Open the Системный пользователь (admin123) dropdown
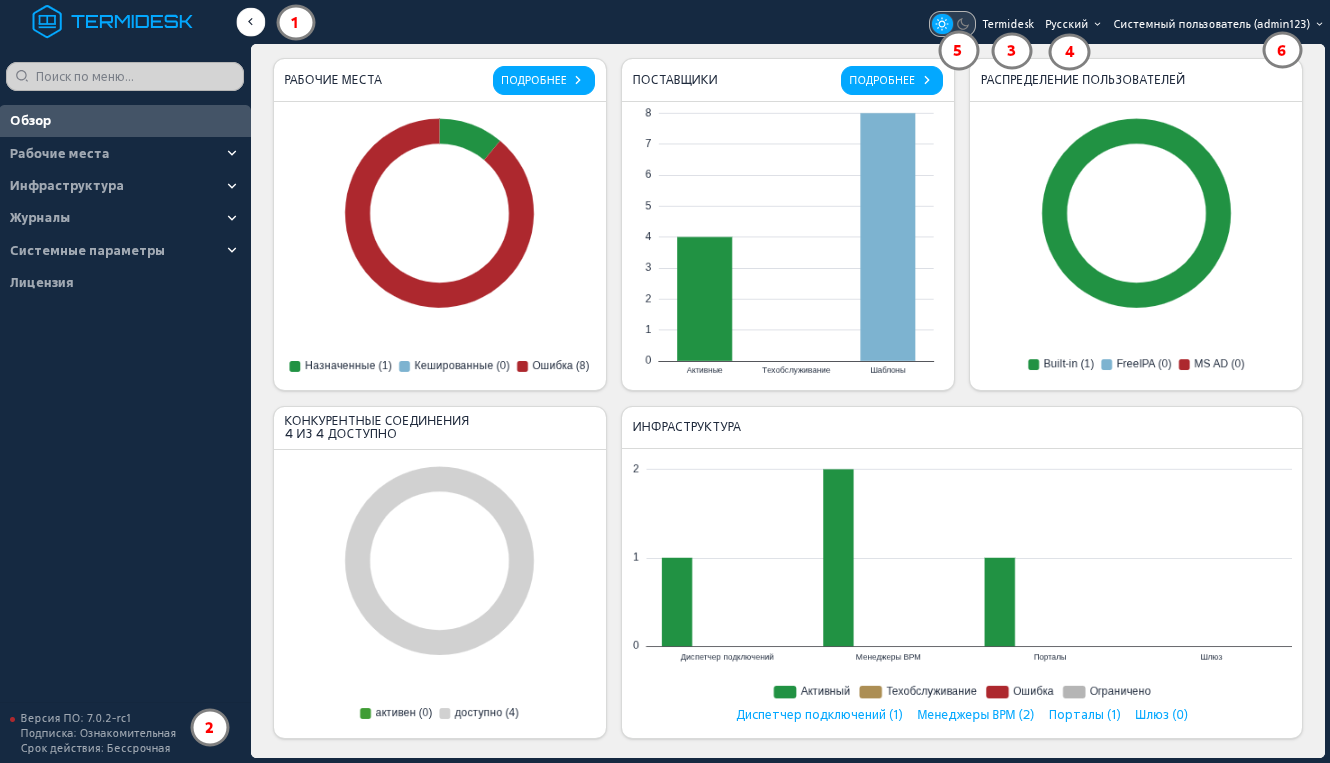 [x=1218, y=24]
